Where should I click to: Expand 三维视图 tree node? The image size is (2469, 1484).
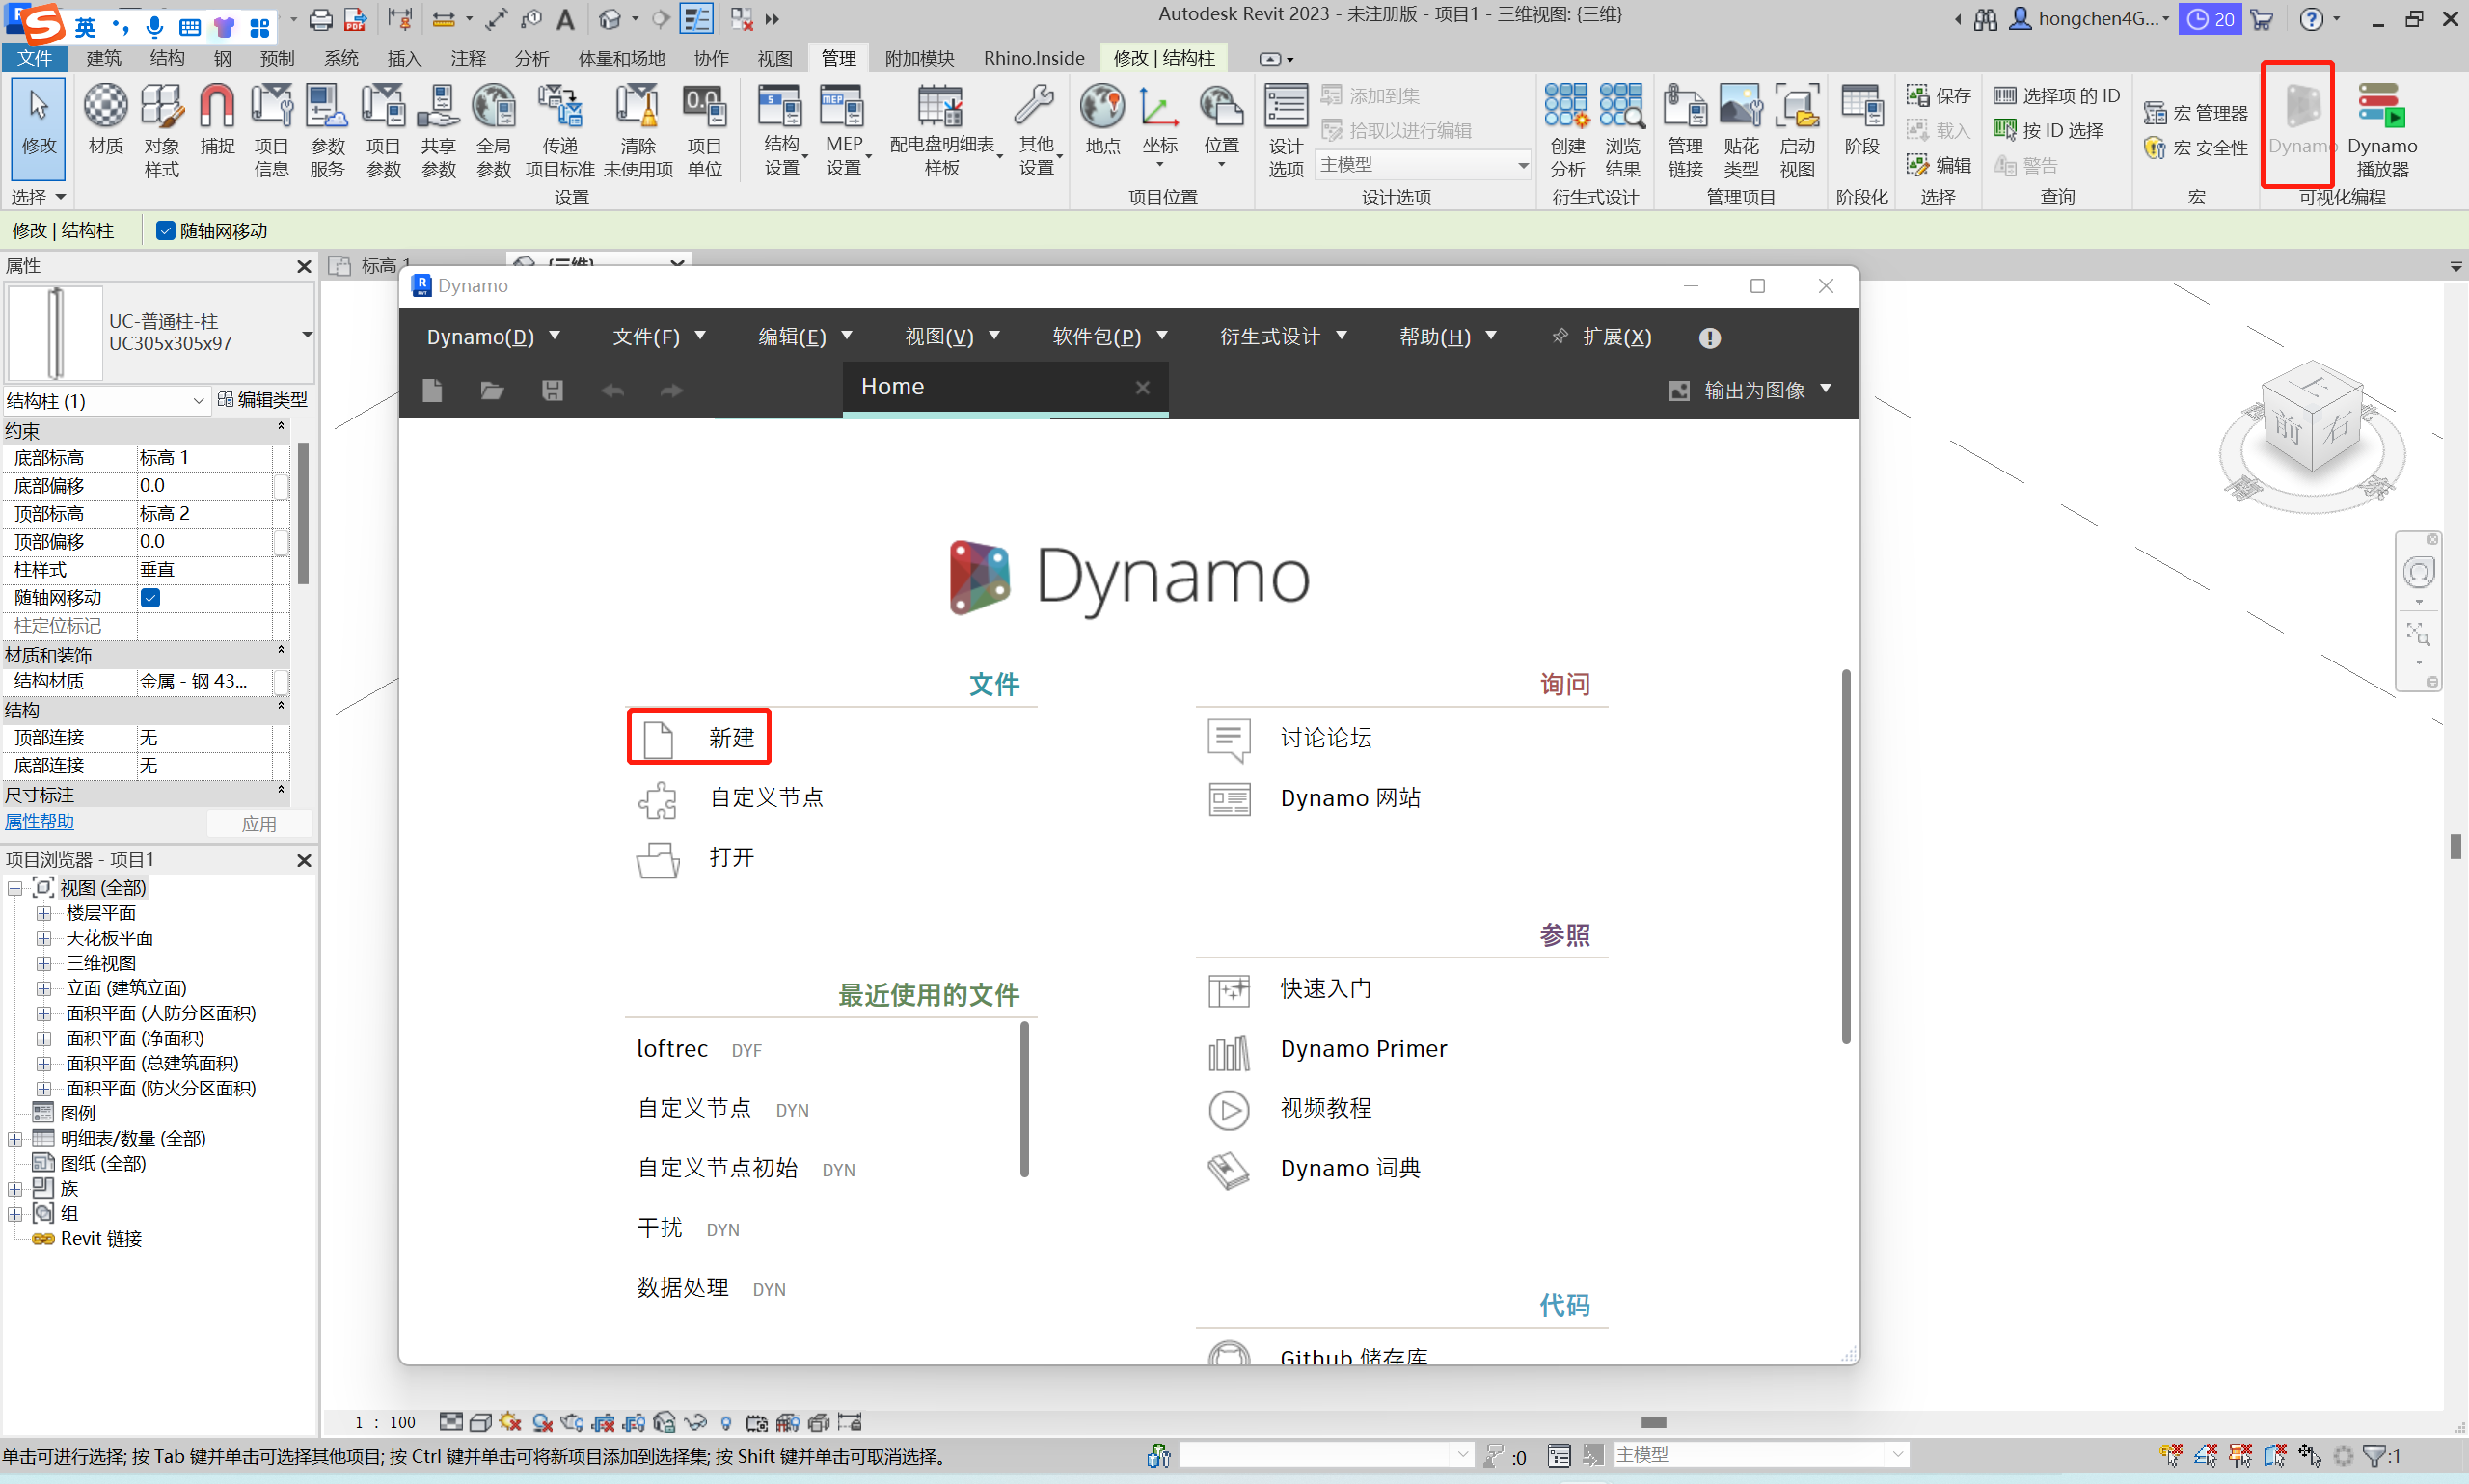tap(44, 963)
